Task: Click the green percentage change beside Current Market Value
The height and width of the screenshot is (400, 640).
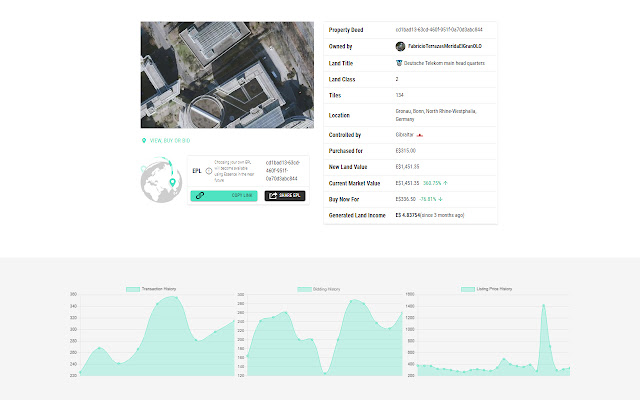Action: pos(432,183)
